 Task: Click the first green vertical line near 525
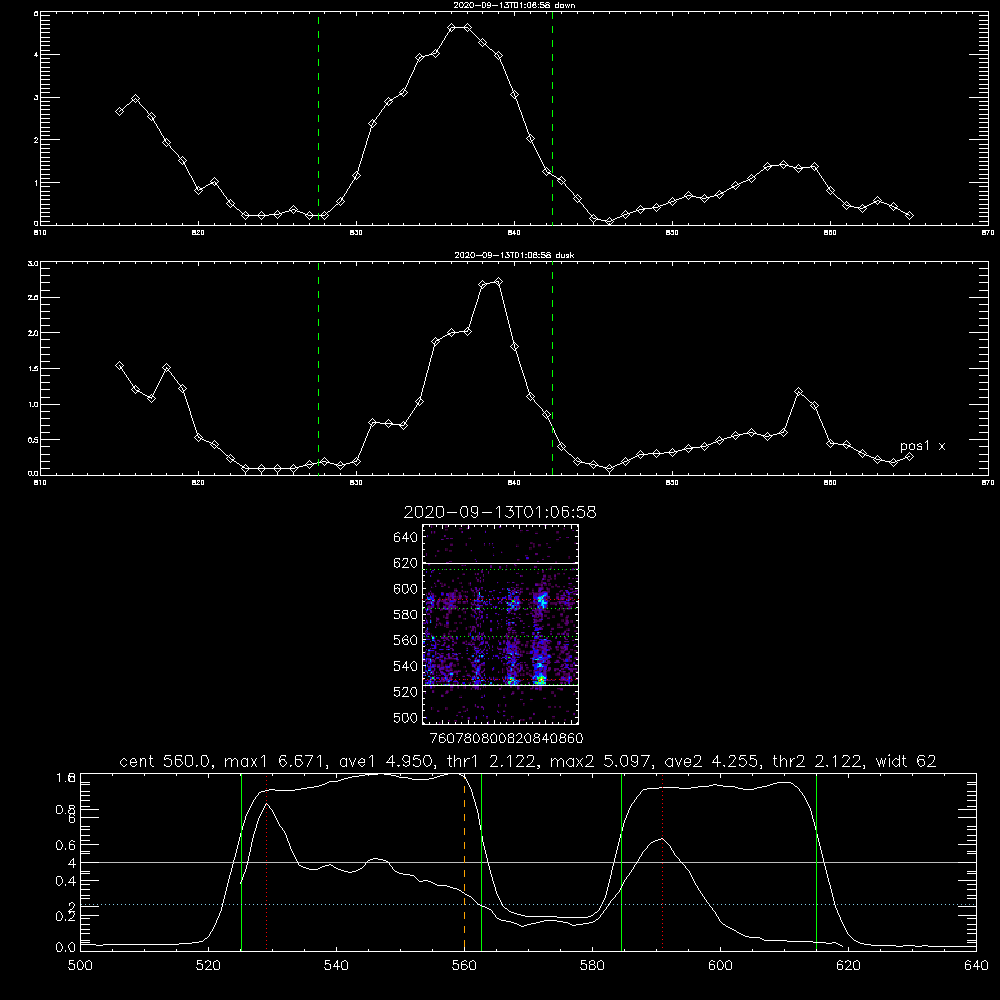click(x=241, y=862)
